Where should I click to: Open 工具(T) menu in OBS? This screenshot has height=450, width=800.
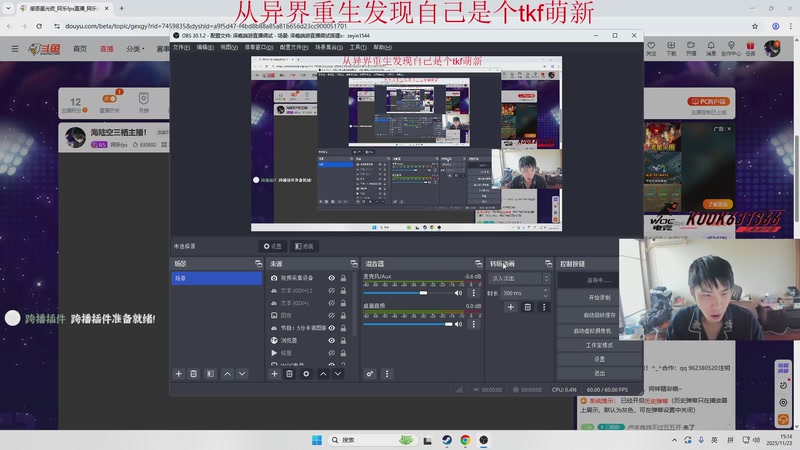[358, 47]
